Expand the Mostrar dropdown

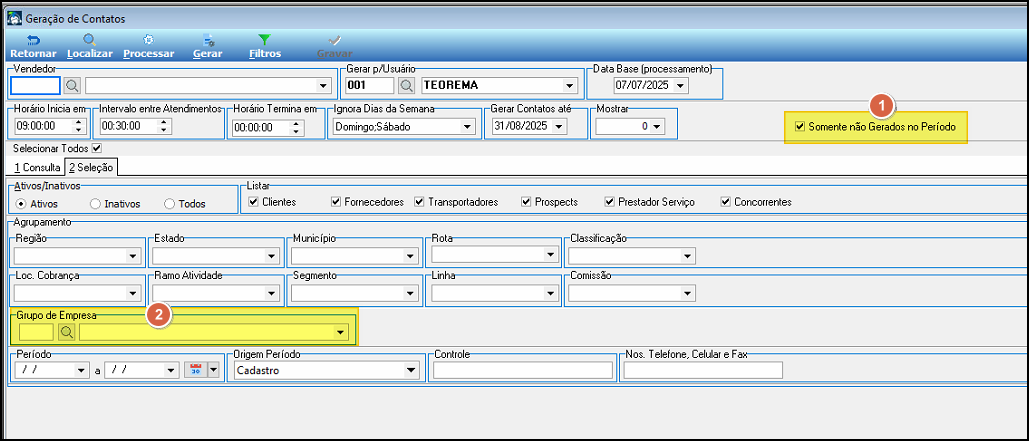click(x=656, y=127)
